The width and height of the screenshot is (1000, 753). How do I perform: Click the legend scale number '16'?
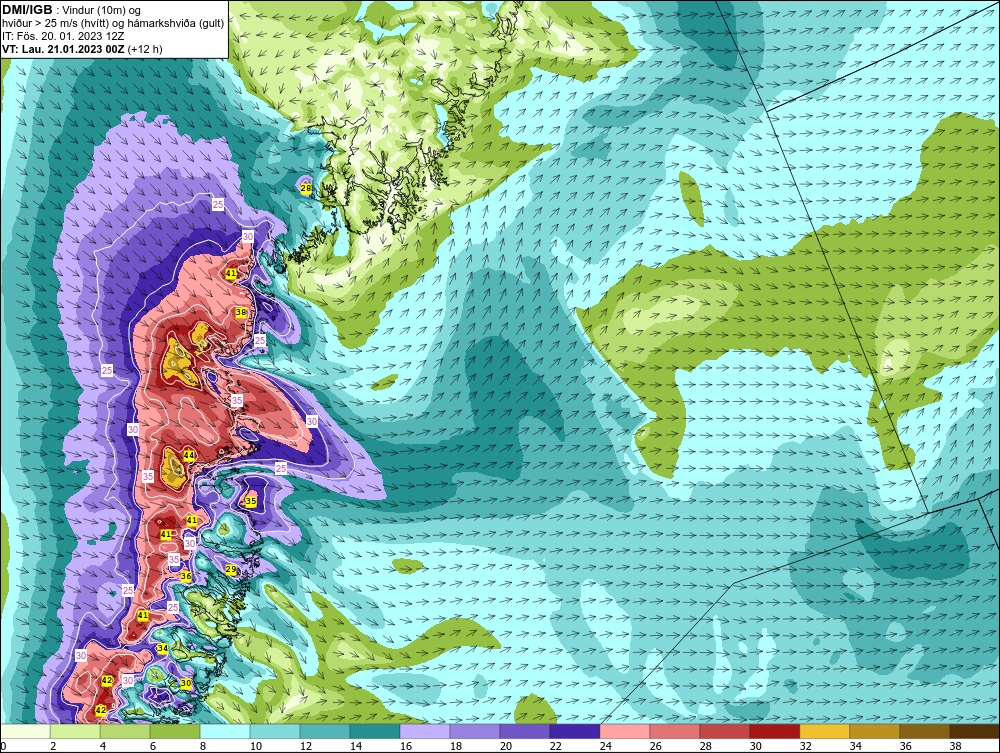click(404, 747)
